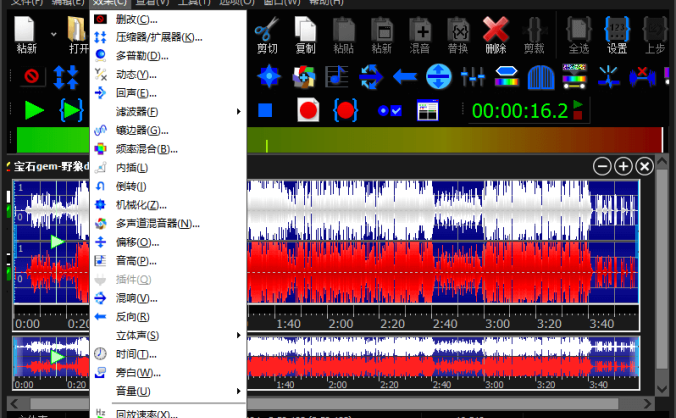Screen dimensions: 676x418
Task: Click the pop/click filter spark icon
Action: [x=608, y=77]
